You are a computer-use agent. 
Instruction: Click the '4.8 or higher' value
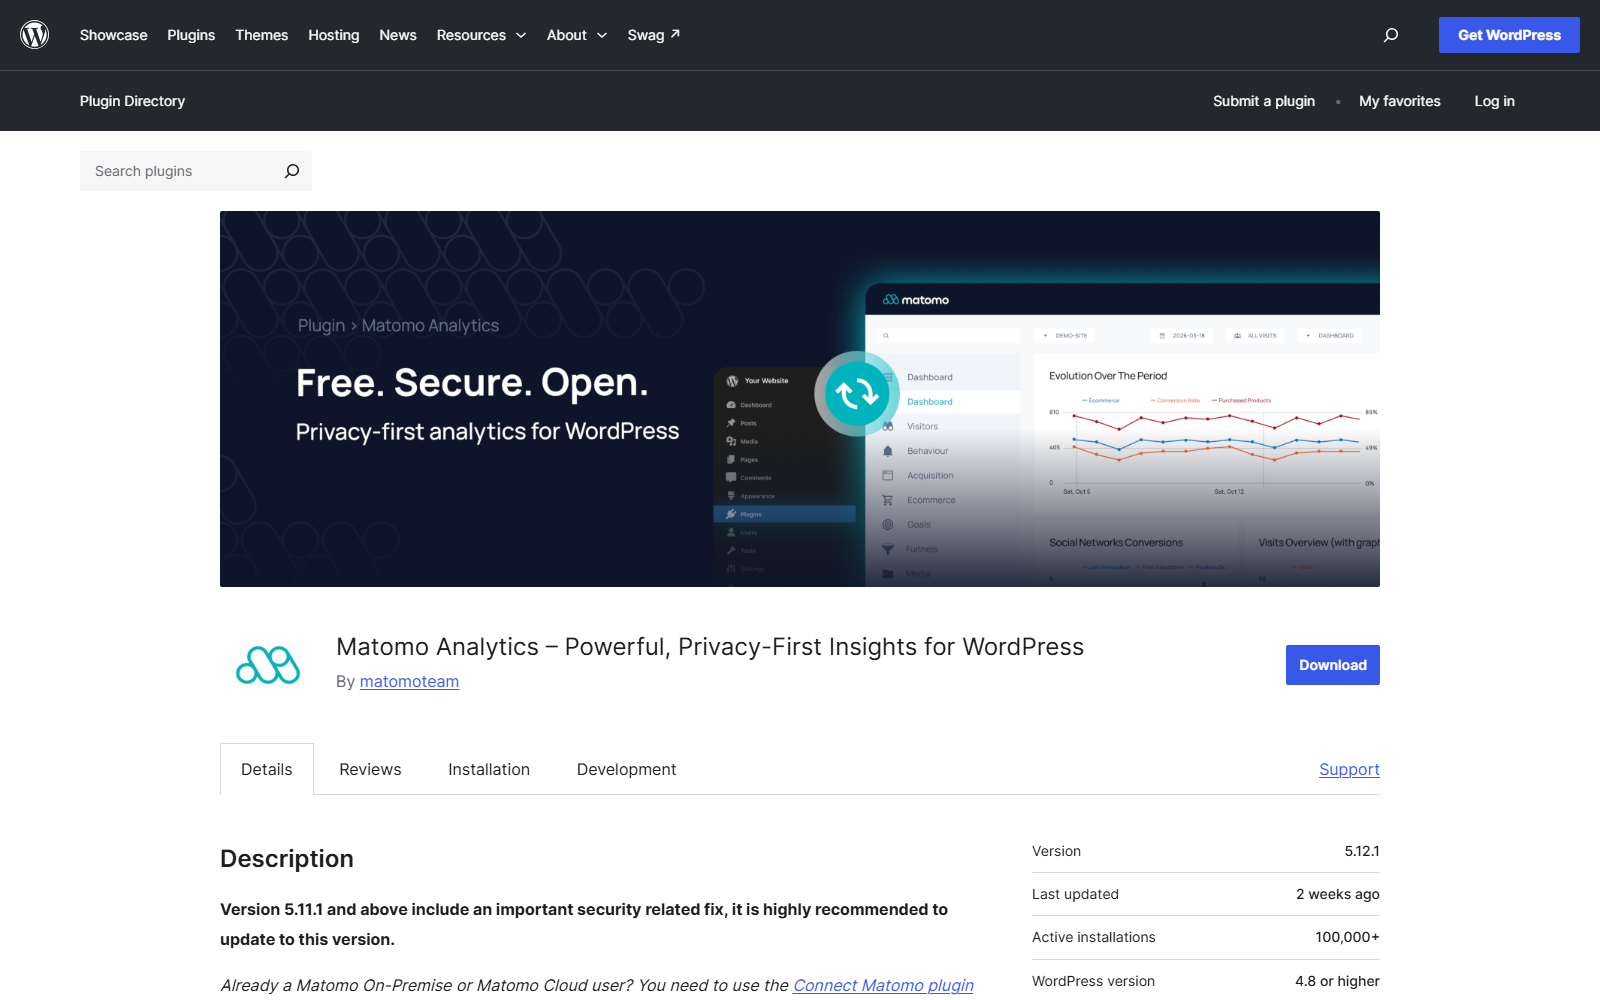1337,981
